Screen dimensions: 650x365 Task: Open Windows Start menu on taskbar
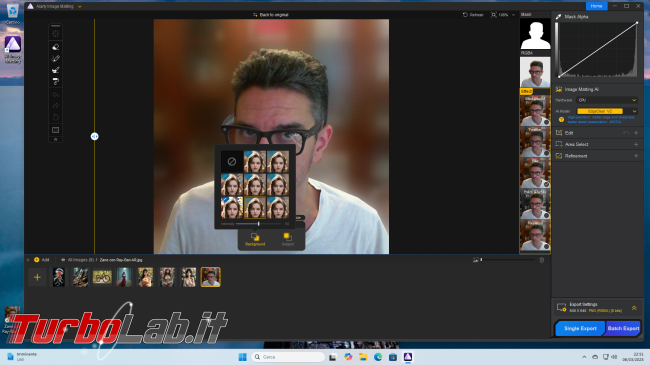[243, 357]
